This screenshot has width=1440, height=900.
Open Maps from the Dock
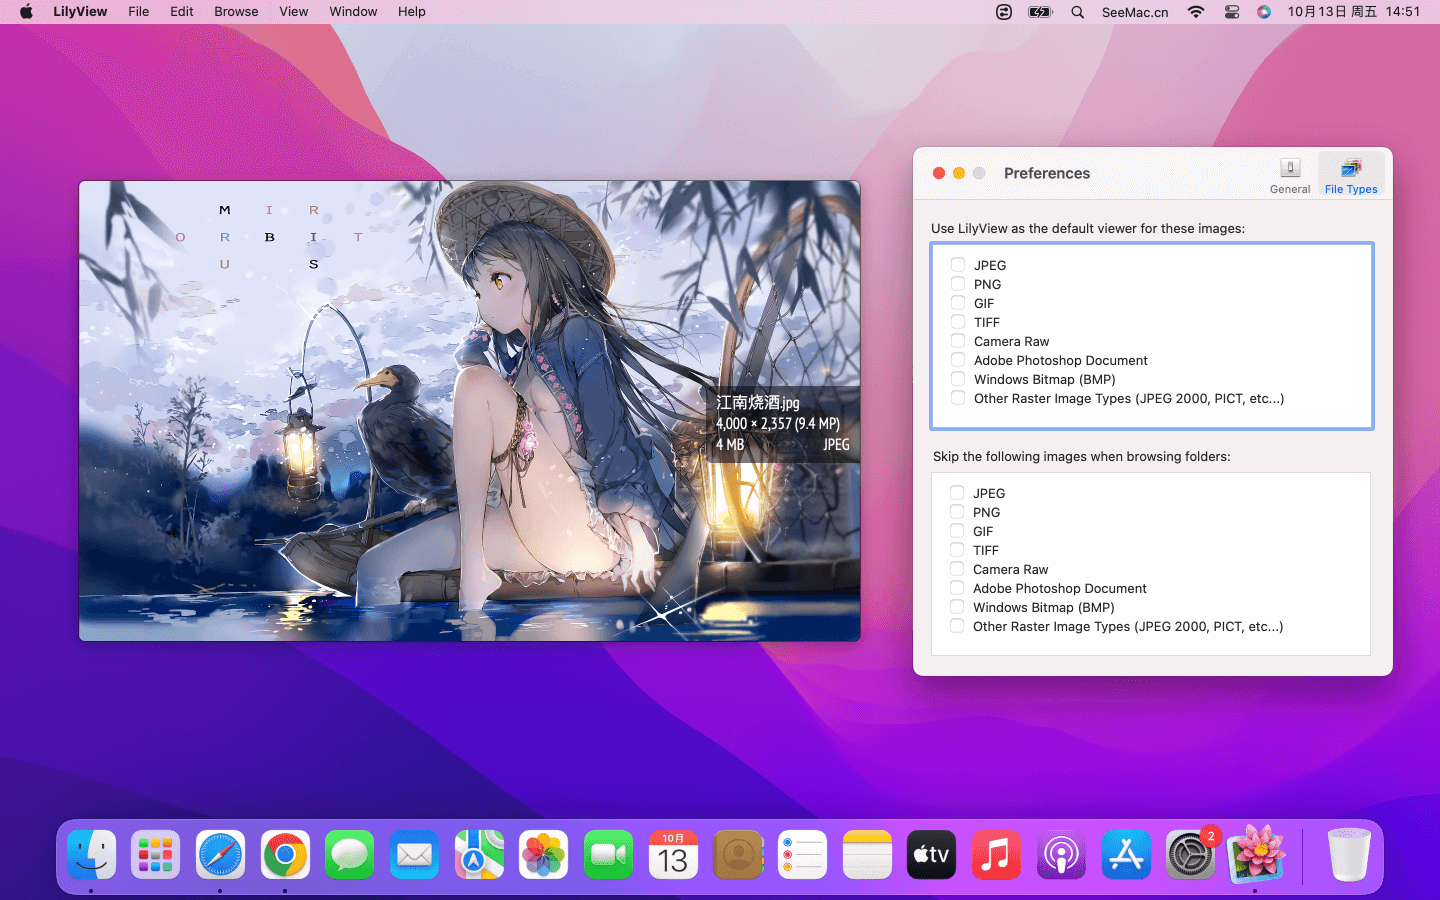point(479,855)
